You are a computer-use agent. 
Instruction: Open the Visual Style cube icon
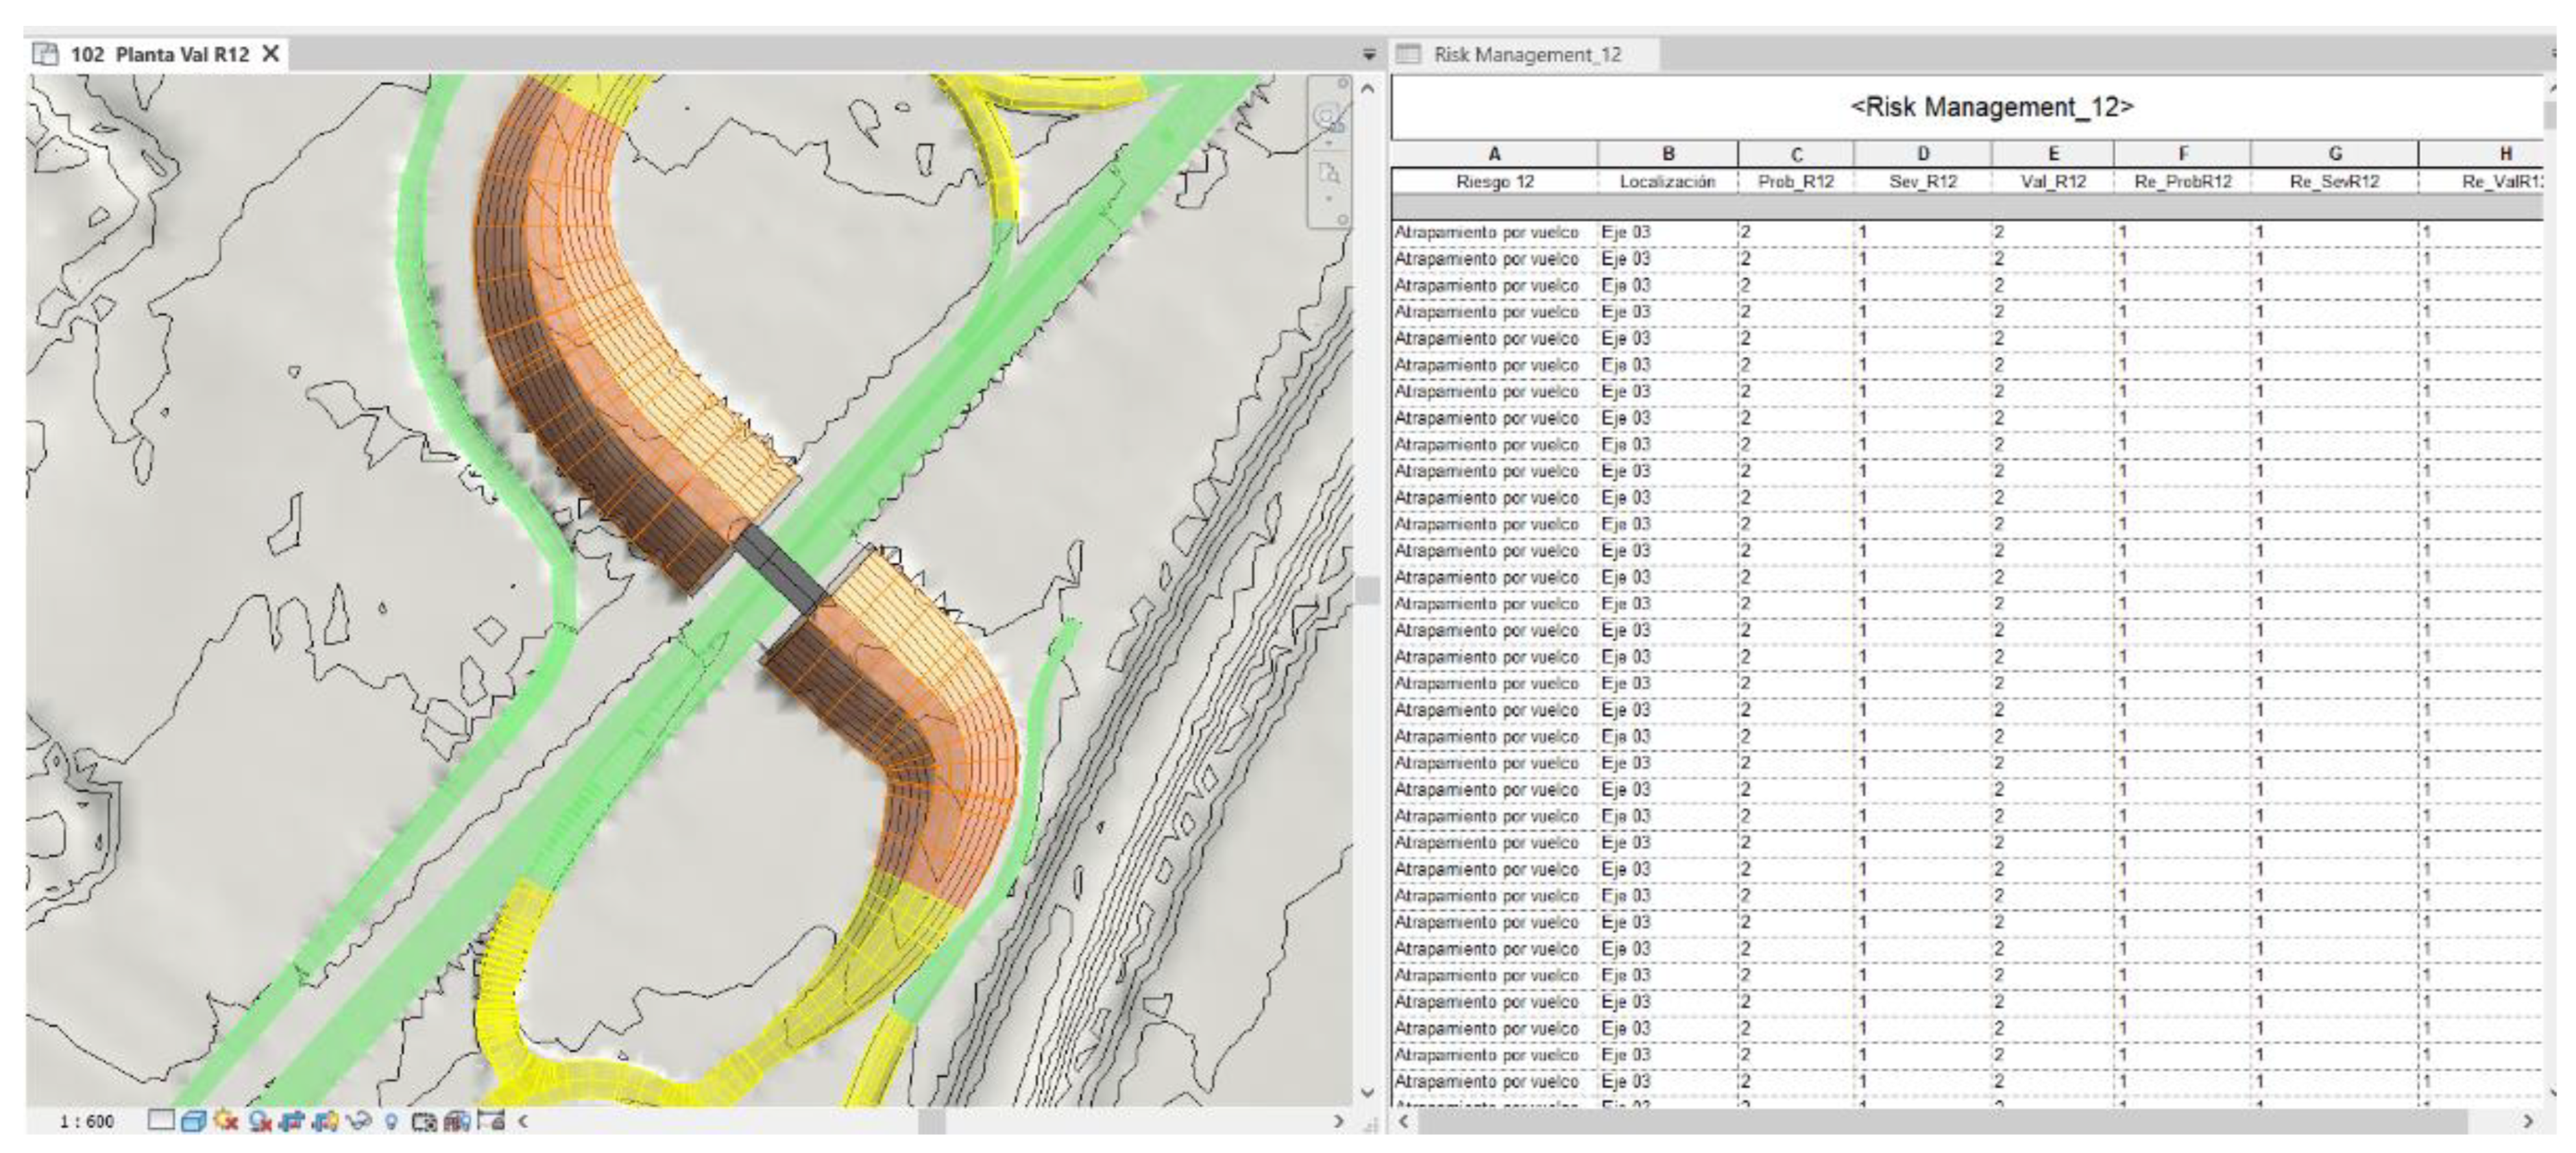coord(193,1121)
